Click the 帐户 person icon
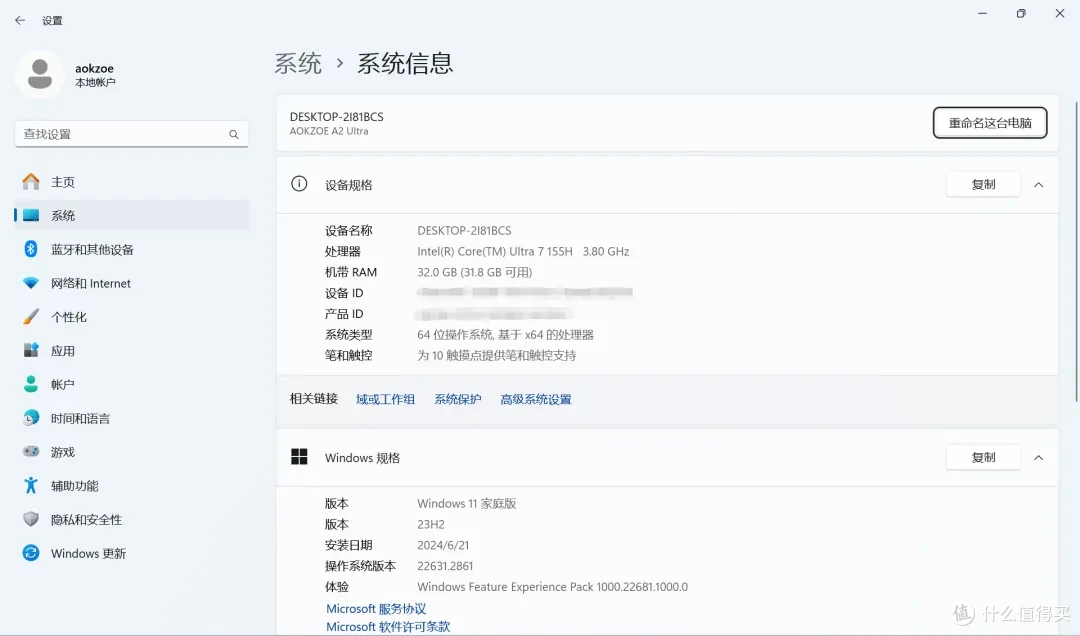This screenshot has height=636, width=1080. point(31,384)
